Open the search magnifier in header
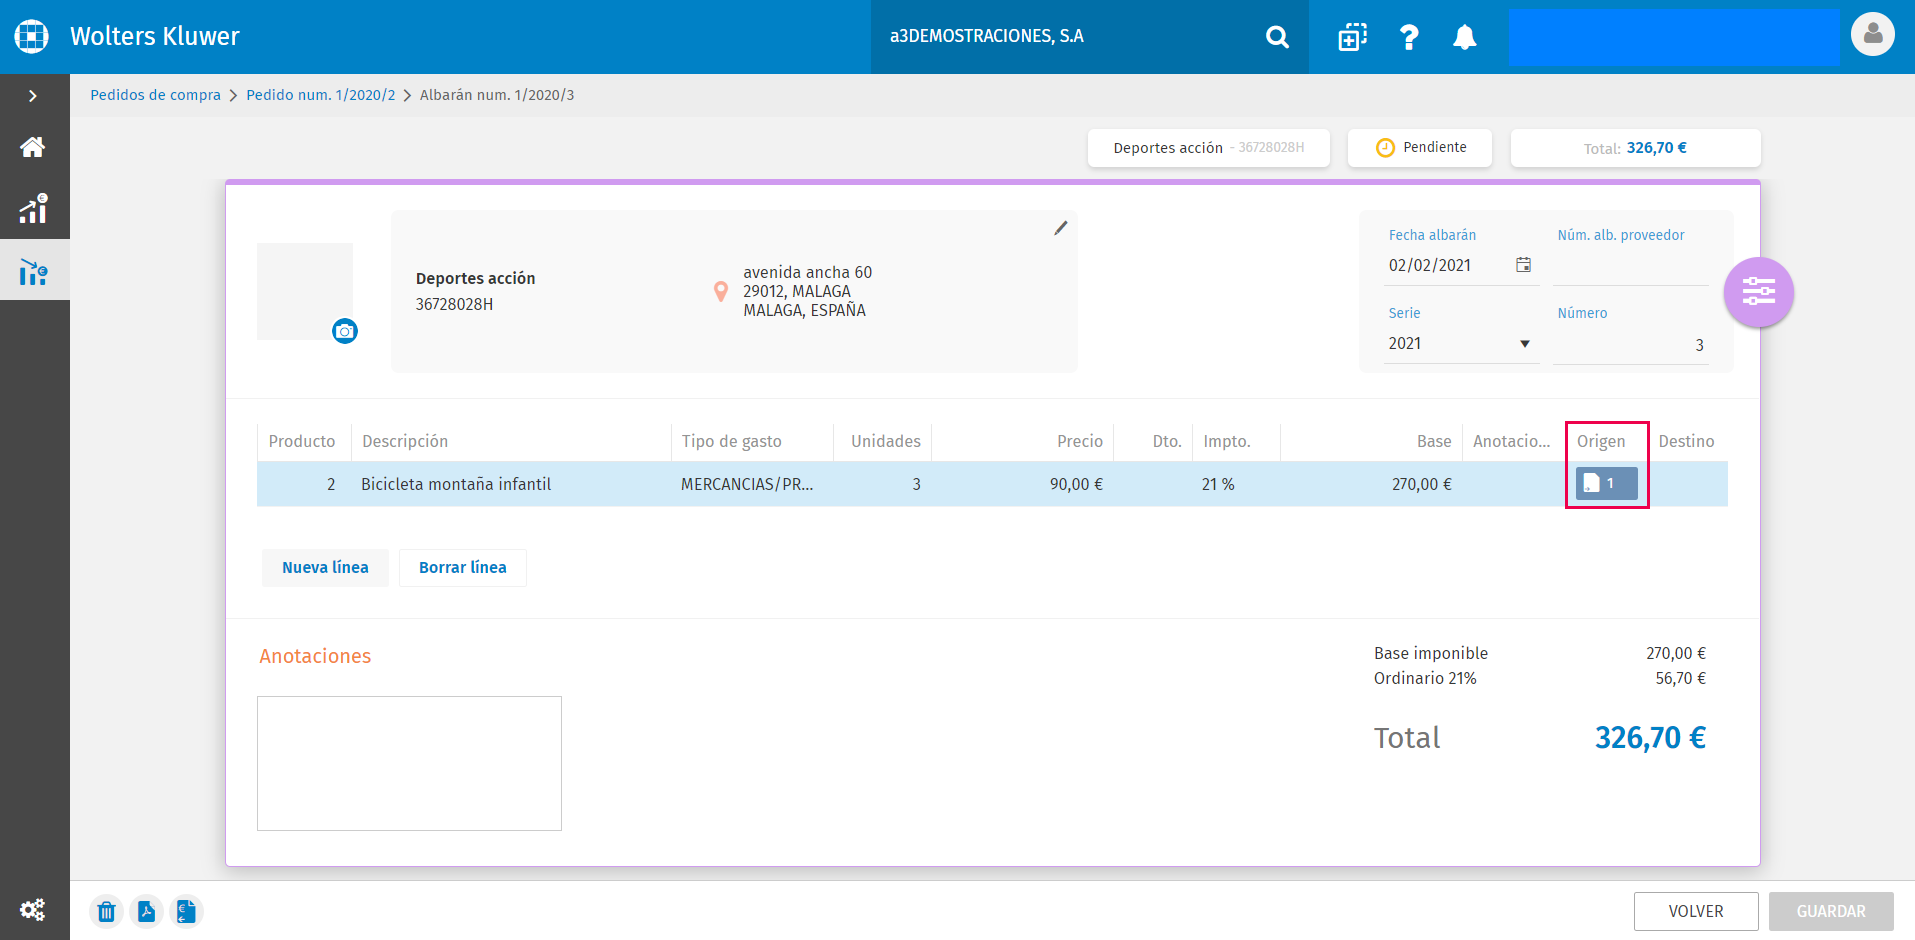Viewport: 1915px width, 940px height. click(1277, 37)
